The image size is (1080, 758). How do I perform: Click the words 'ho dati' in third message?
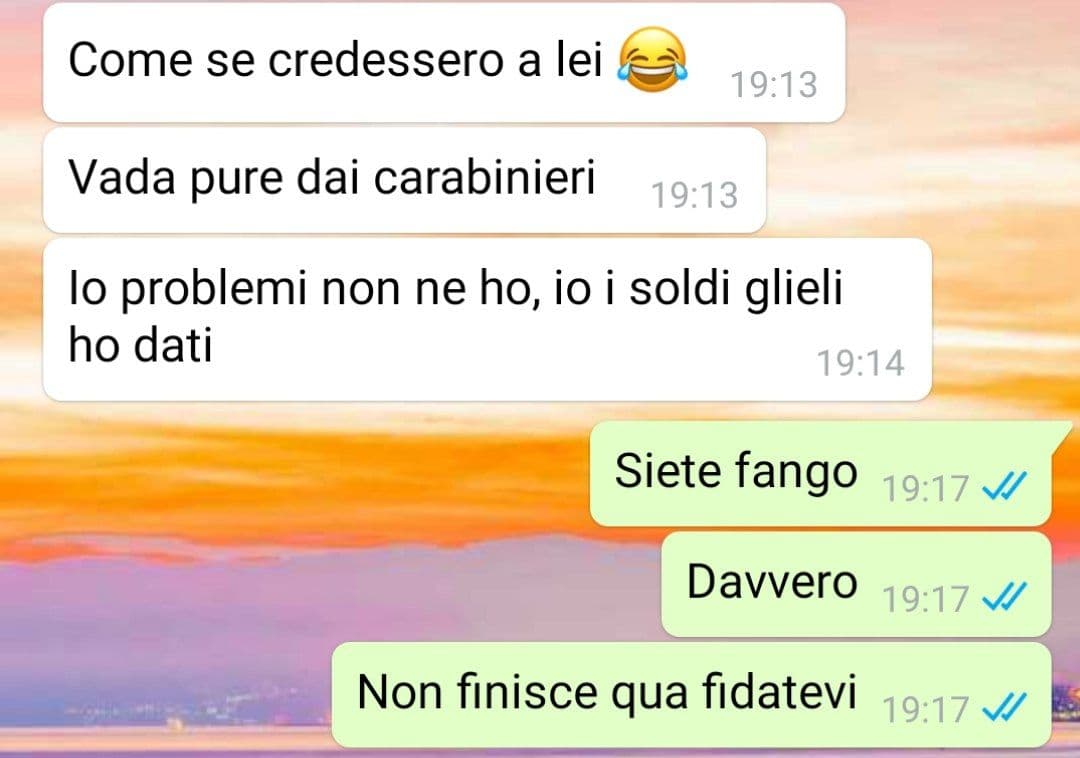pyautogui.click(x=140, y=344)
